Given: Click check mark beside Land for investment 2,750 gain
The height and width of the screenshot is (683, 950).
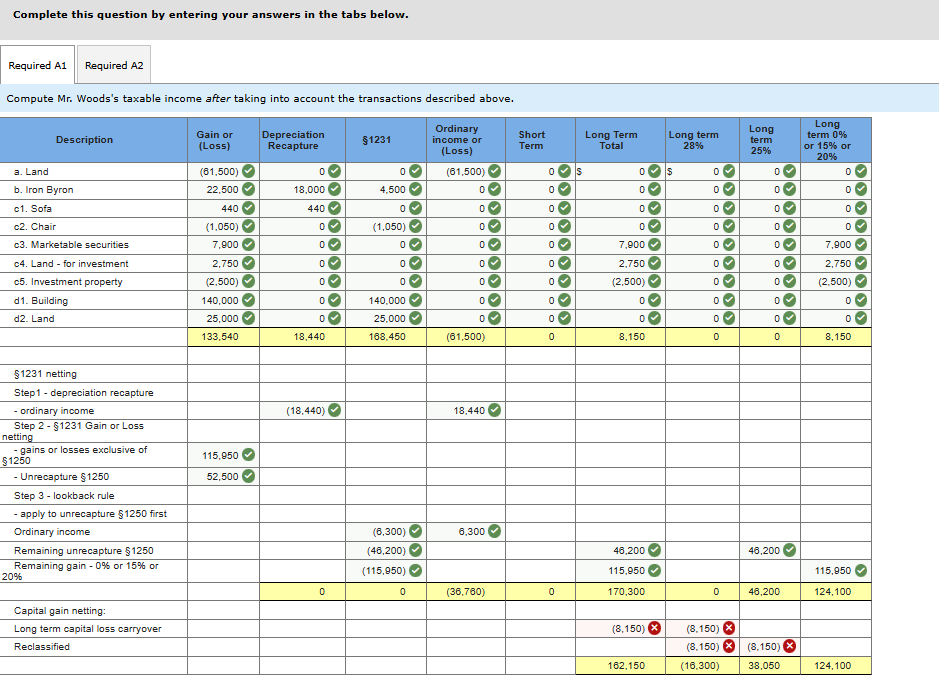Looking at the screenshot, I should [248, 263].
